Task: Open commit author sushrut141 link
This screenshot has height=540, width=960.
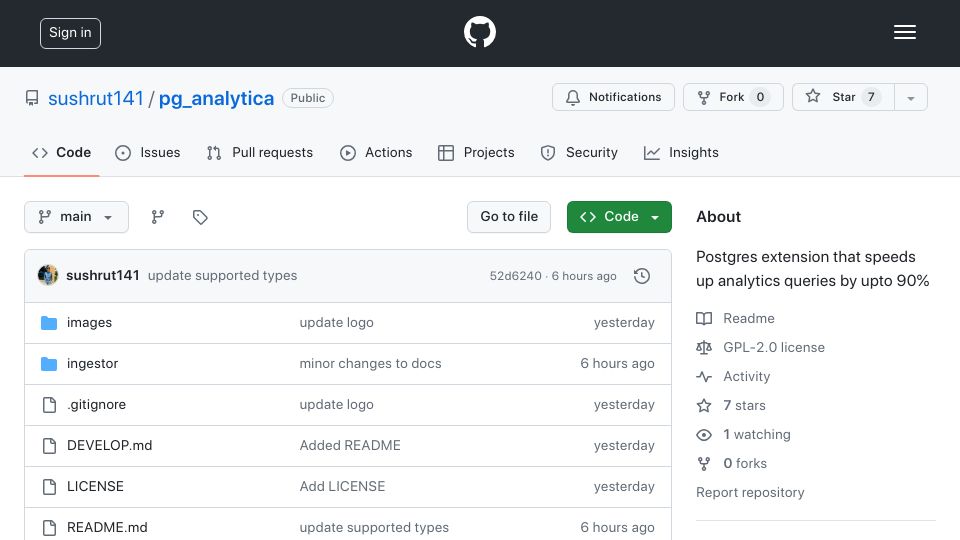Action: tap(103, 276)
